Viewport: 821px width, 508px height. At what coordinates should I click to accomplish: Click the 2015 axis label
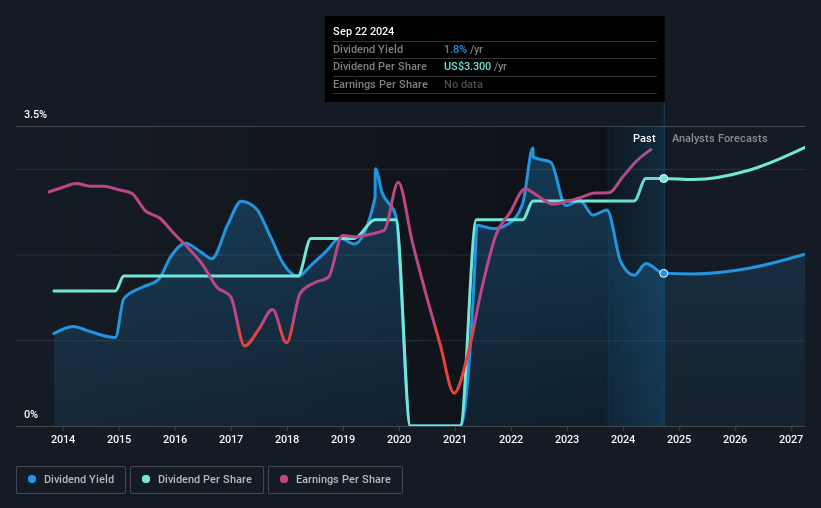(x=119, y=439)
